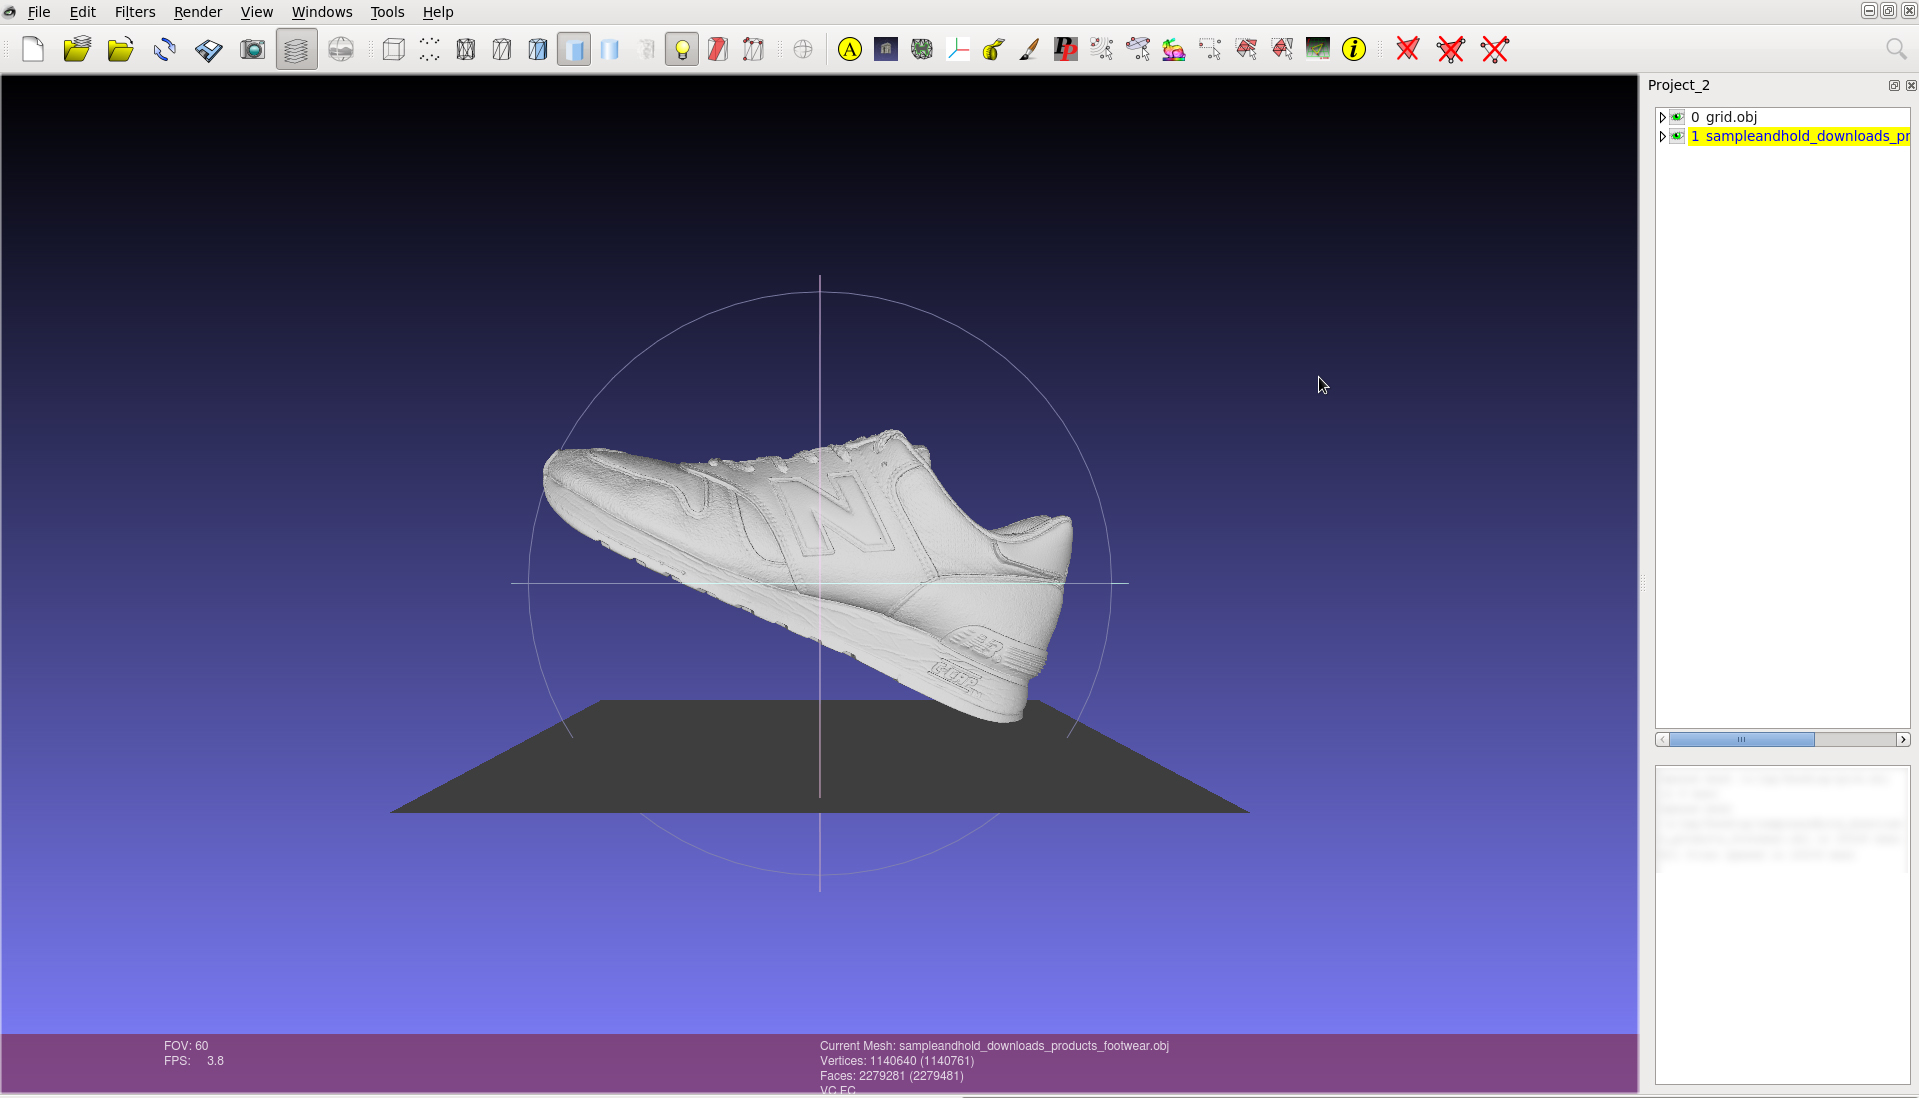Image resolution: width=1919 pixels, height=1098 pixels.
Task: Click the 'Faces: 2279281' status text
Action: (x=891, y=1076)
